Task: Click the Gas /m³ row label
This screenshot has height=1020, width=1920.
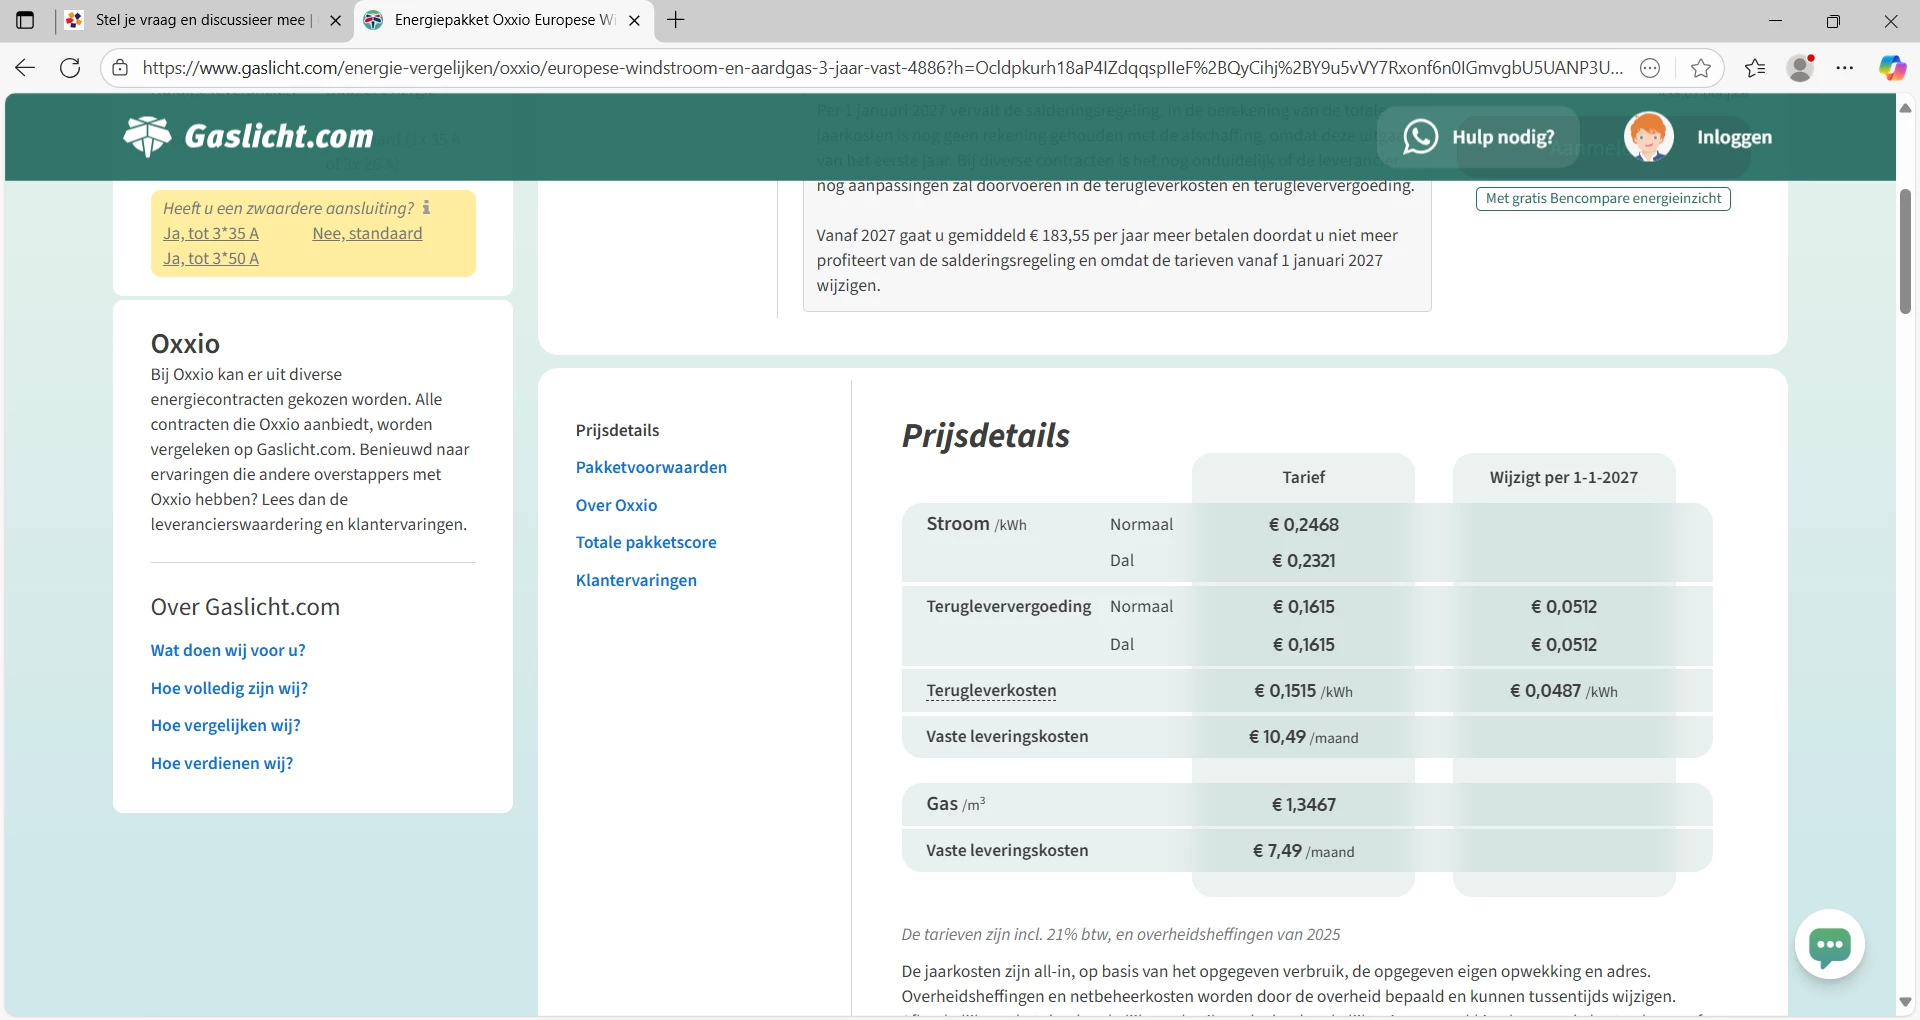Action: (x=955, y=804)
